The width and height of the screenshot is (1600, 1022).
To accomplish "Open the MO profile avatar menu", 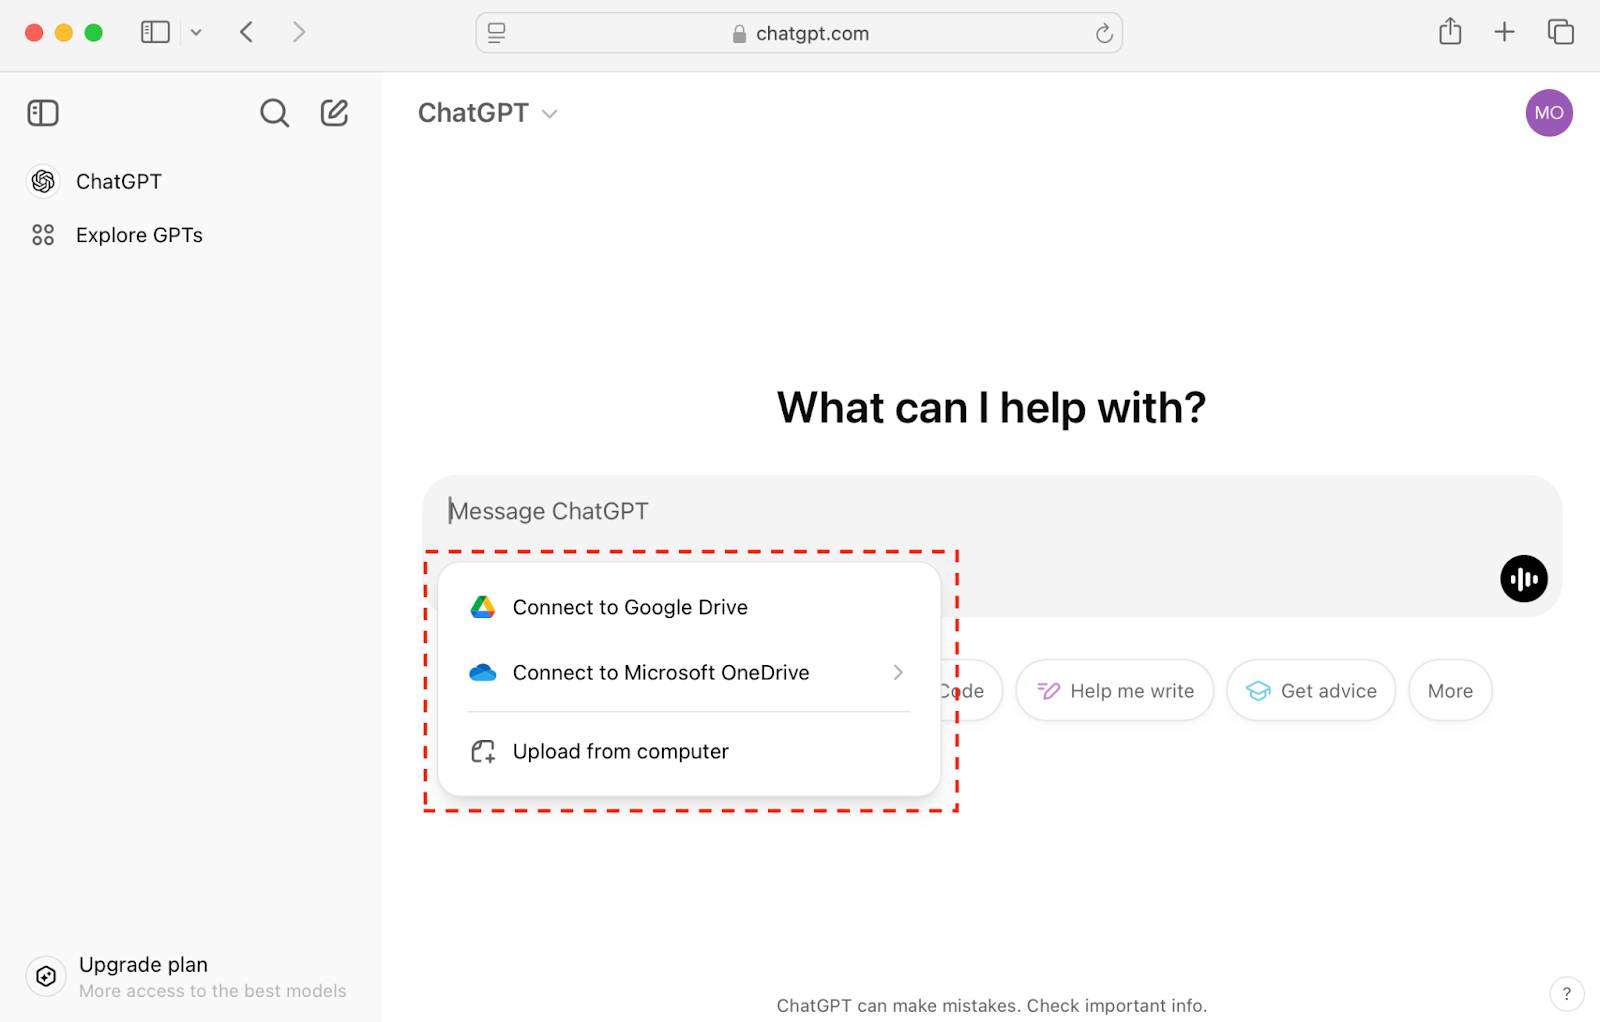I will point(1549,113).
